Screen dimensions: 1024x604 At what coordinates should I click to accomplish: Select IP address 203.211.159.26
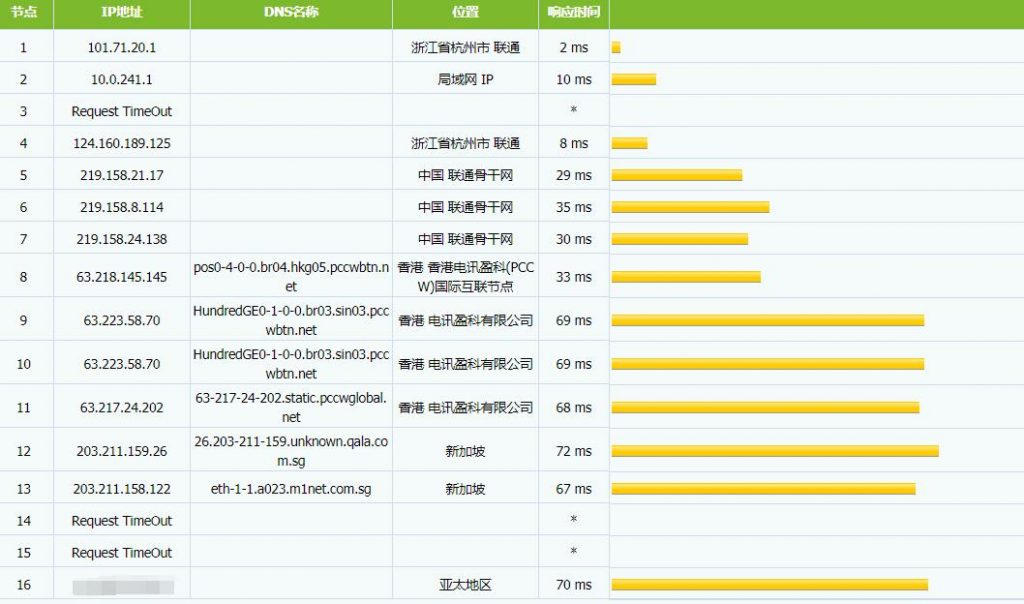[121, 451]
